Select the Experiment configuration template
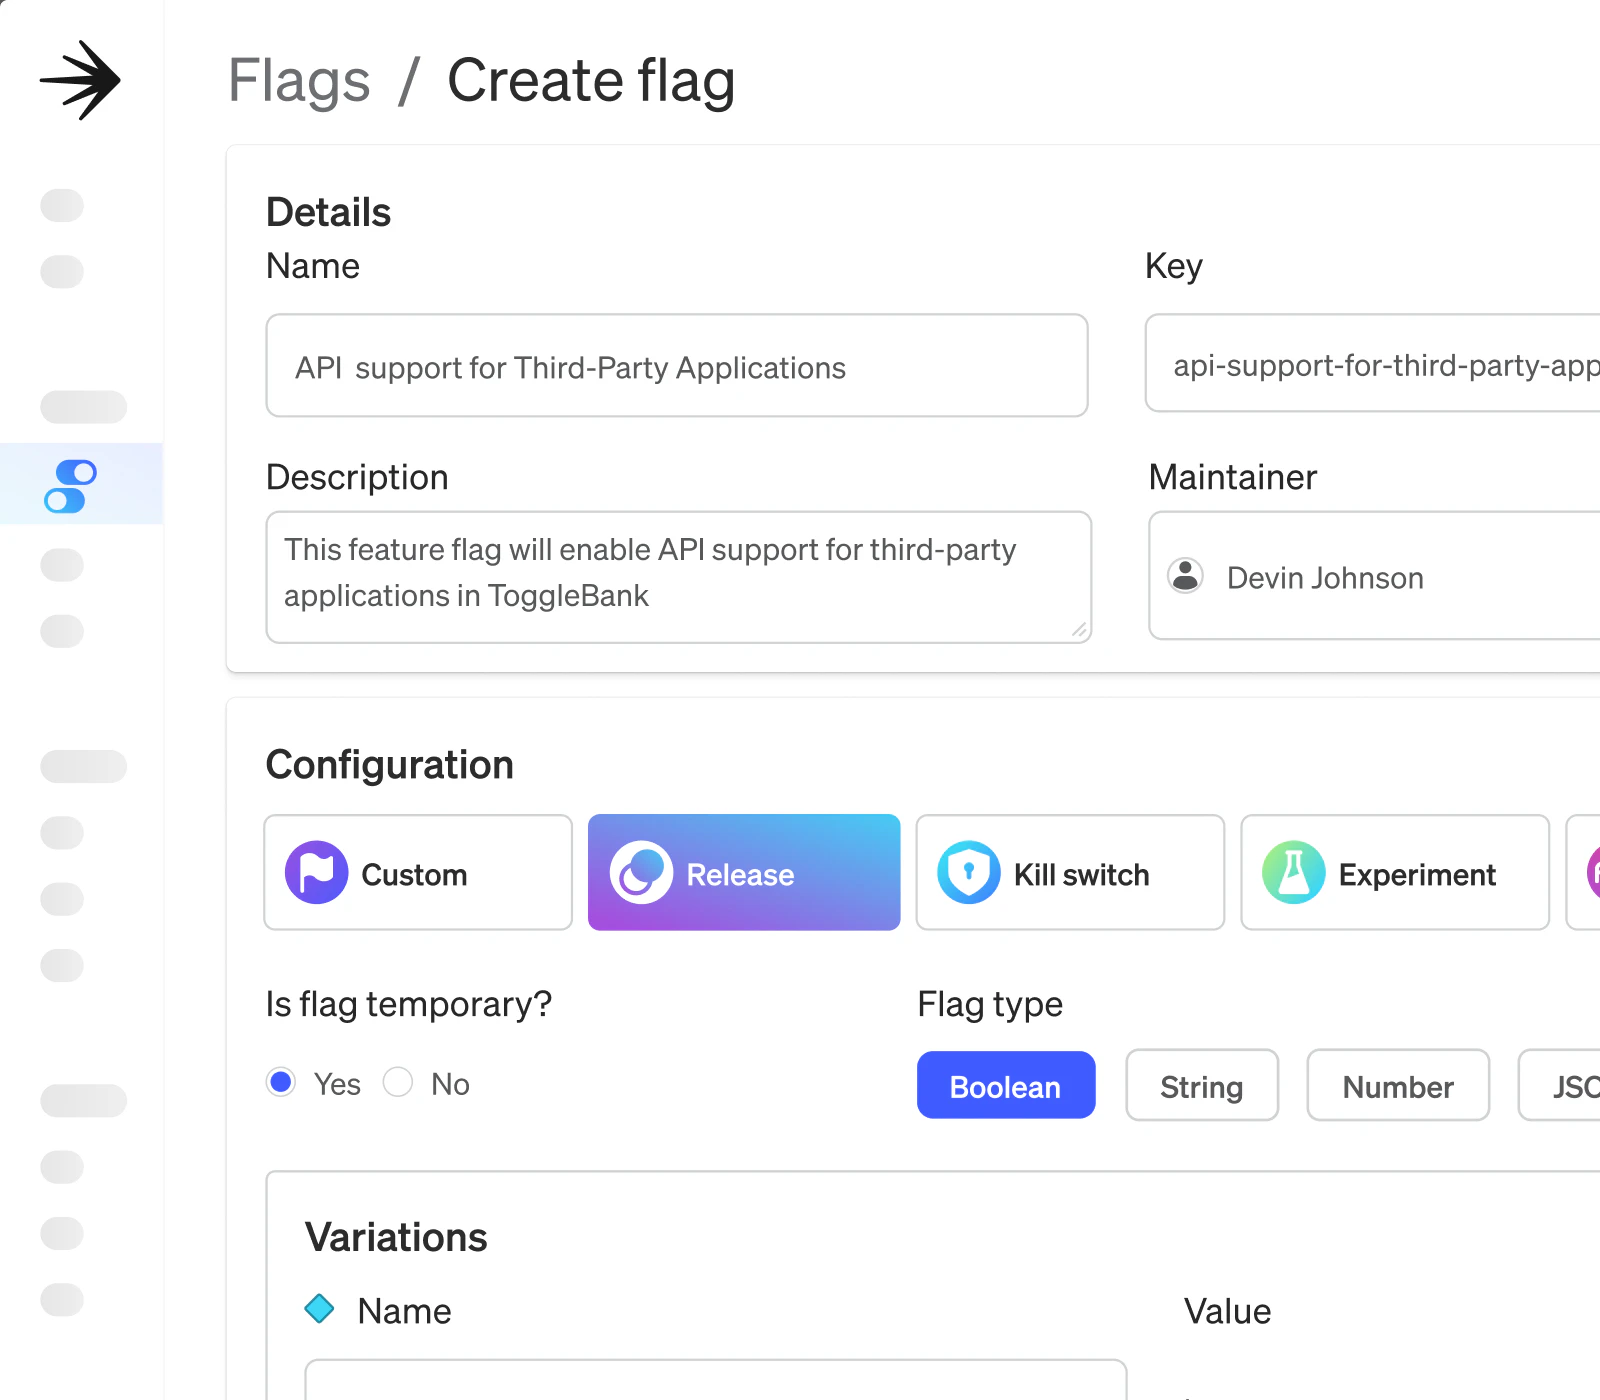 coord(1395,873)
